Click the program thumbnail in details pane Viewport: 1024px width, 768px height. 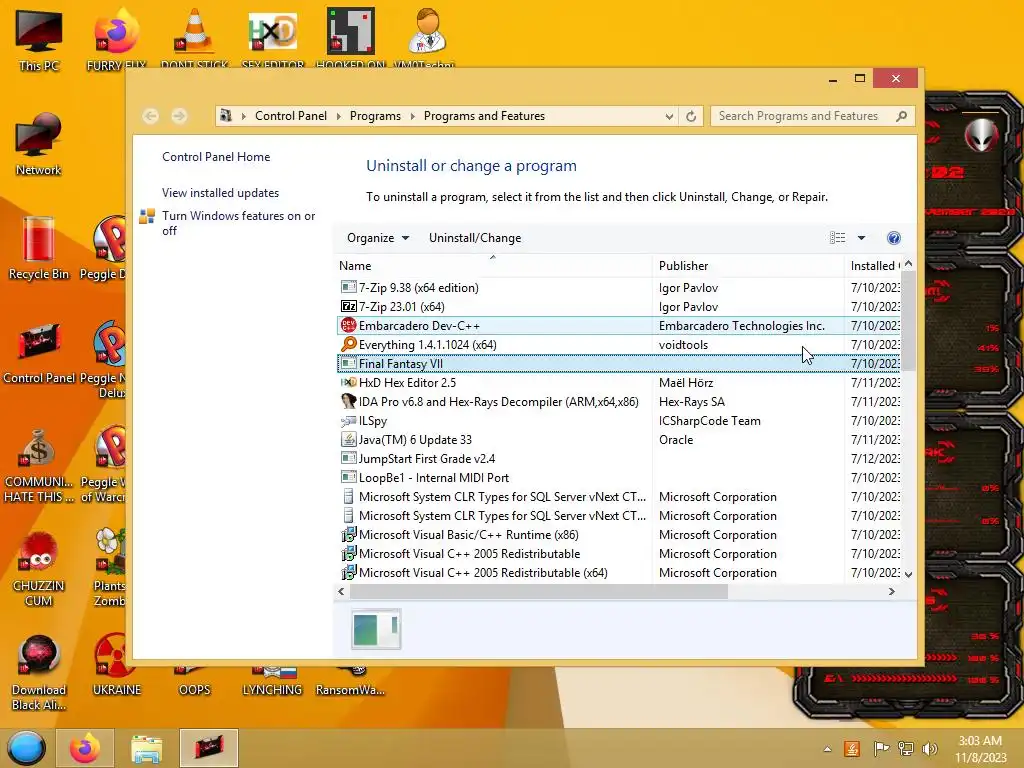click(376, 629)
